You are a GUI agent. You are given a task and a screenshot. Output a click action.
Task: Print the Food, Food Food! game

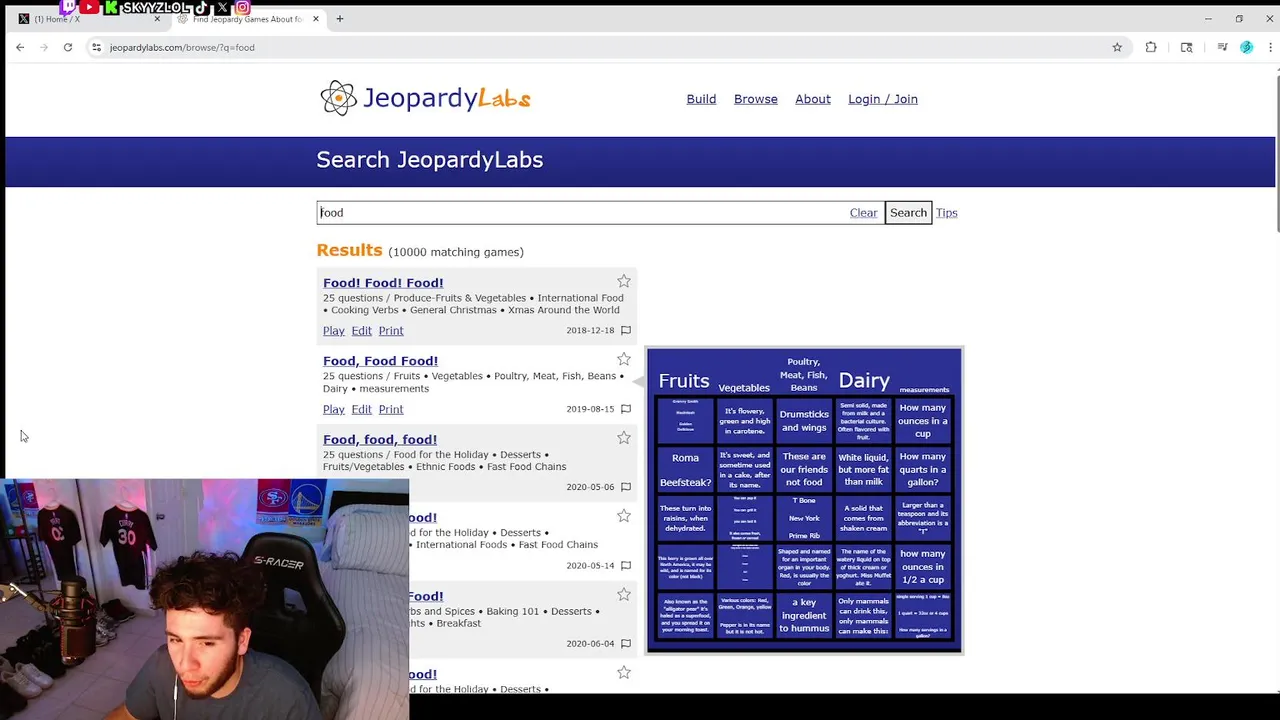click(391, 409)
